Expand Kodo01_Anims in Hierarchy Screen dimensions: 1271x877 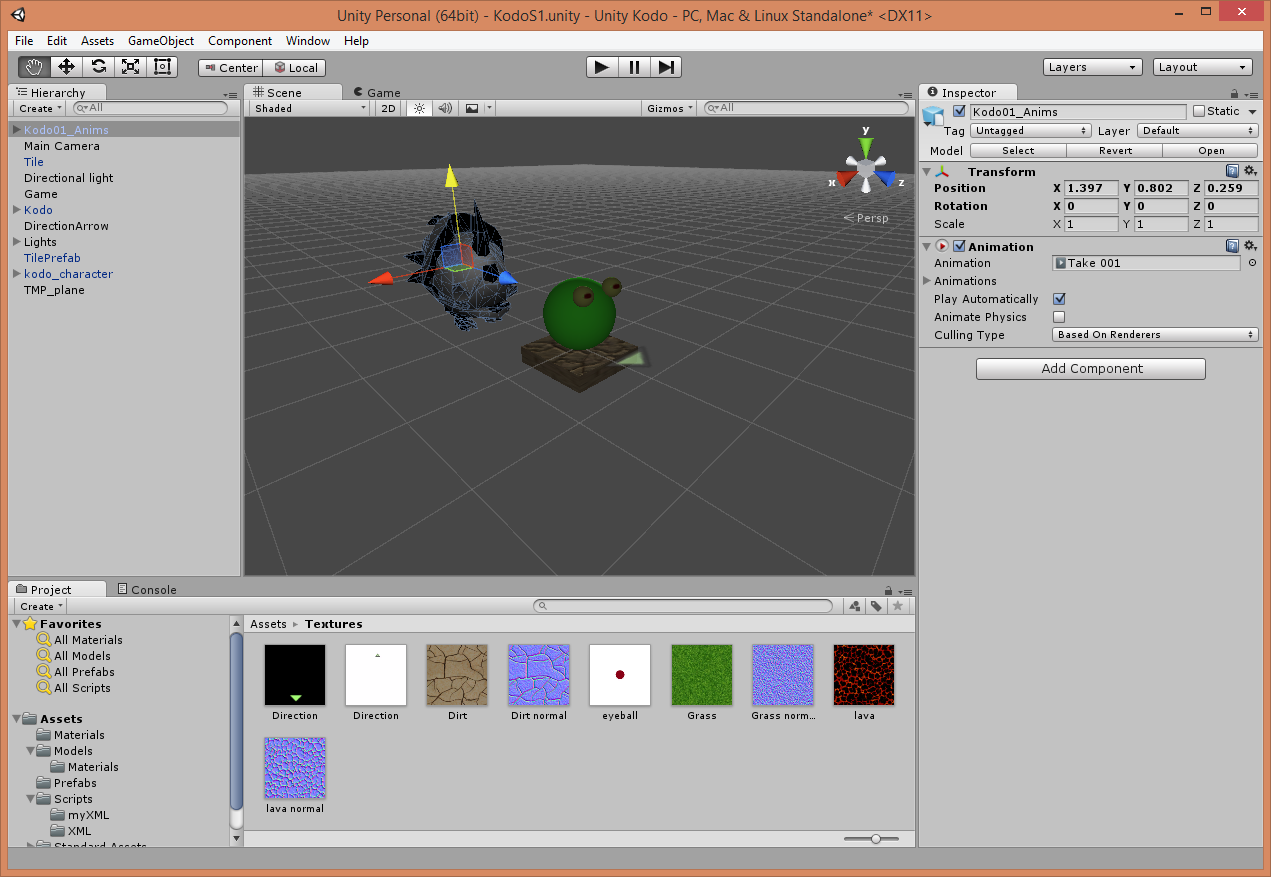point(17,130)
